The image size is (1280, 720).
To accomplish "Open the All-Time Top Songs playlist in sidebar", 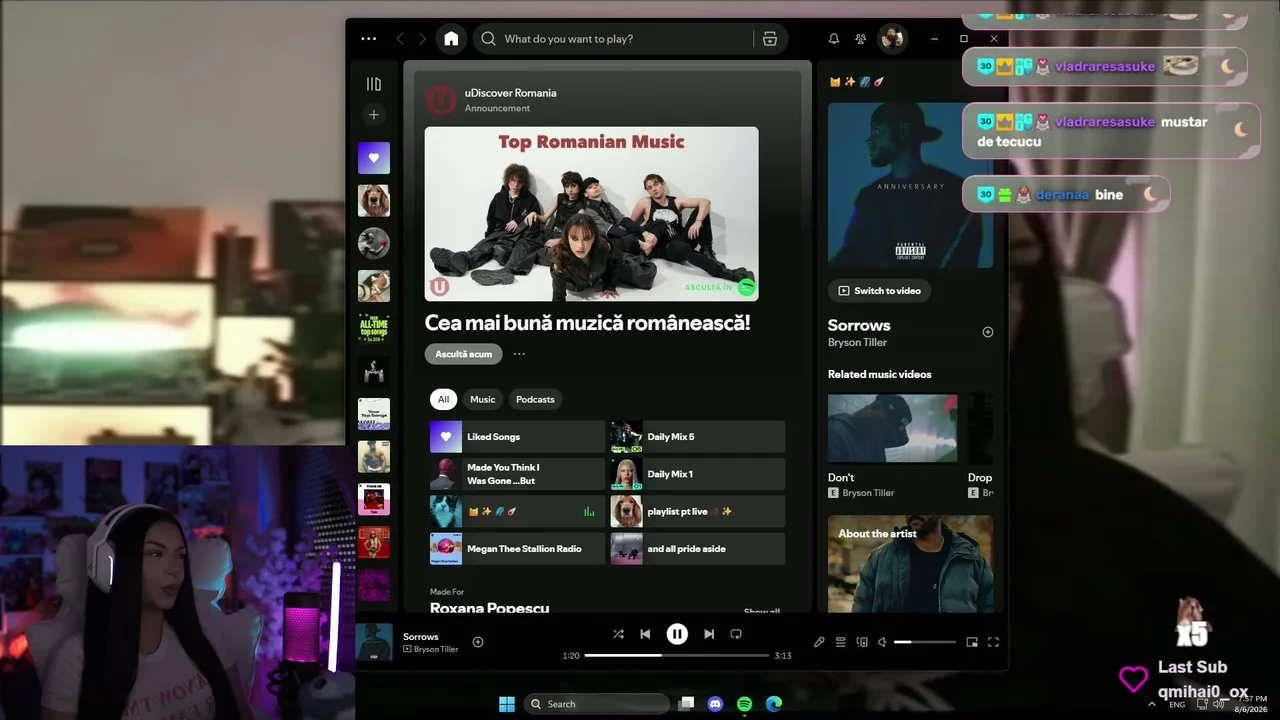I will point(374,328).
